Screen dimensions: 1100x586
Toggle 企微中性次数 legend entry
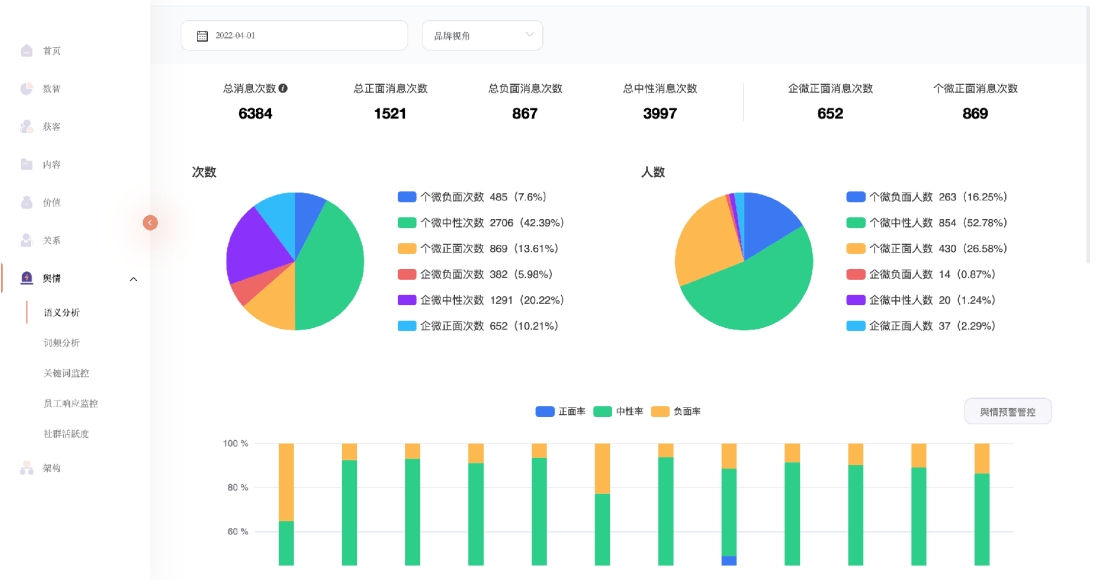pyautogui.click(x=481, y=300)
